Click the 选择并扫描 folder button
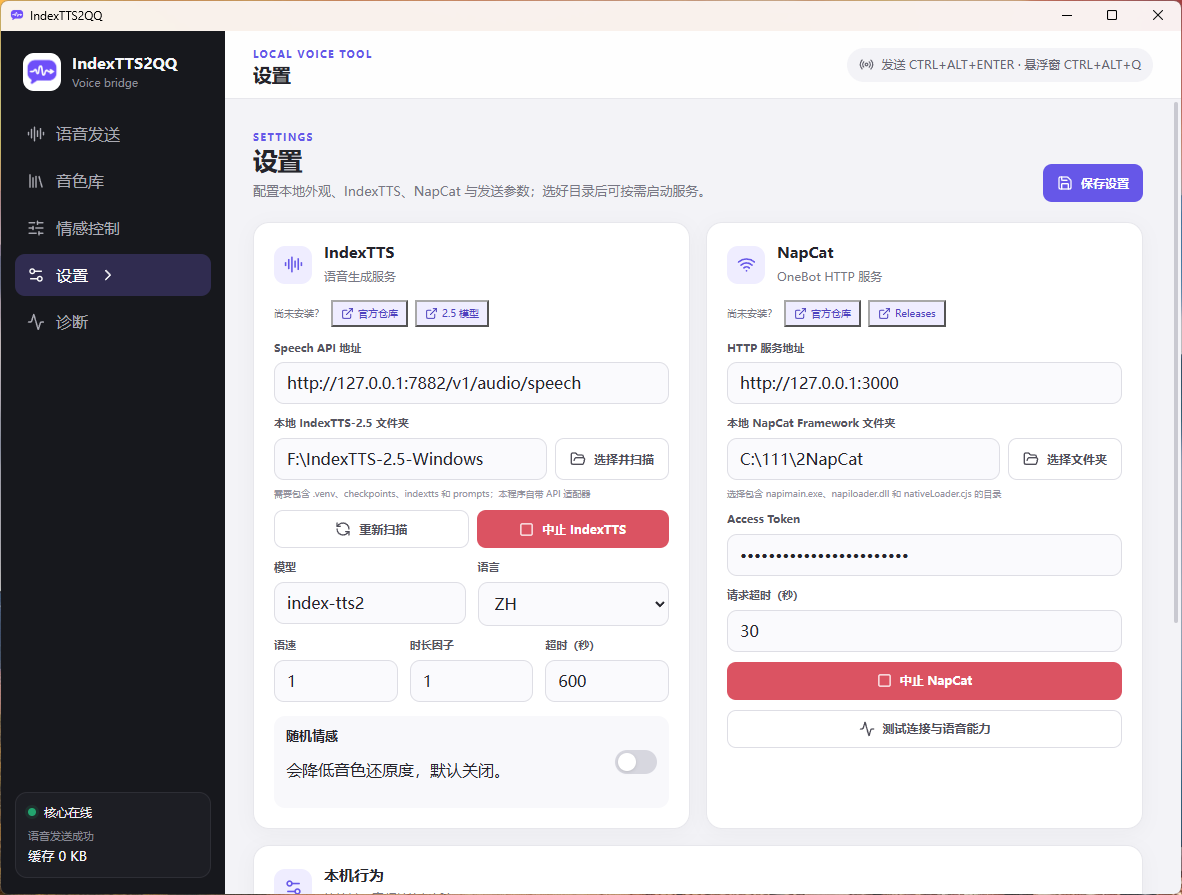 pos(612,459)
